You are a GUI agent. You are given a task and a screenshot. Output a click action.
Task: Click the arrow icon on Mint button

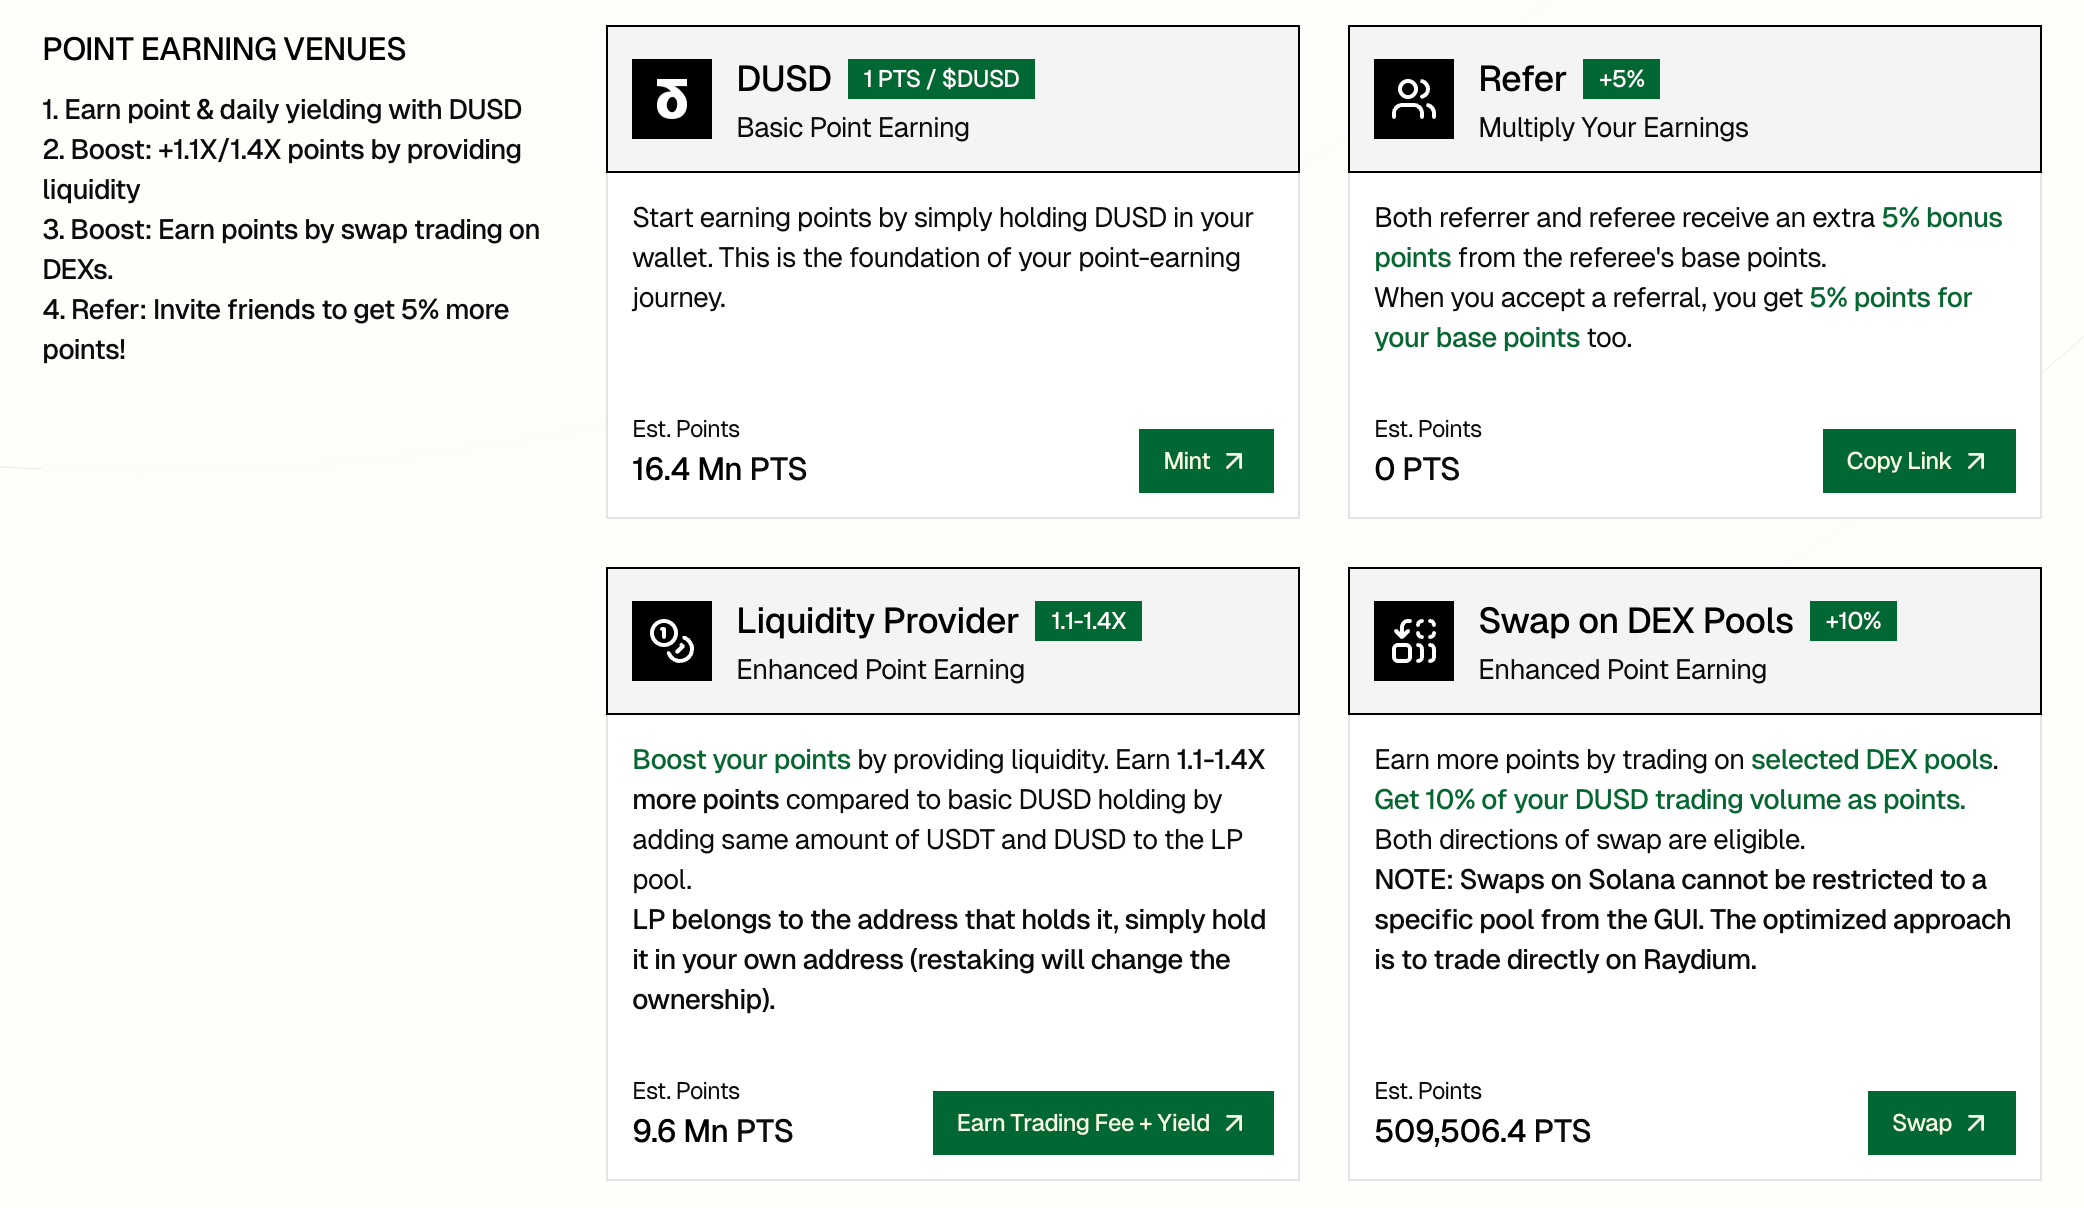1235,461
